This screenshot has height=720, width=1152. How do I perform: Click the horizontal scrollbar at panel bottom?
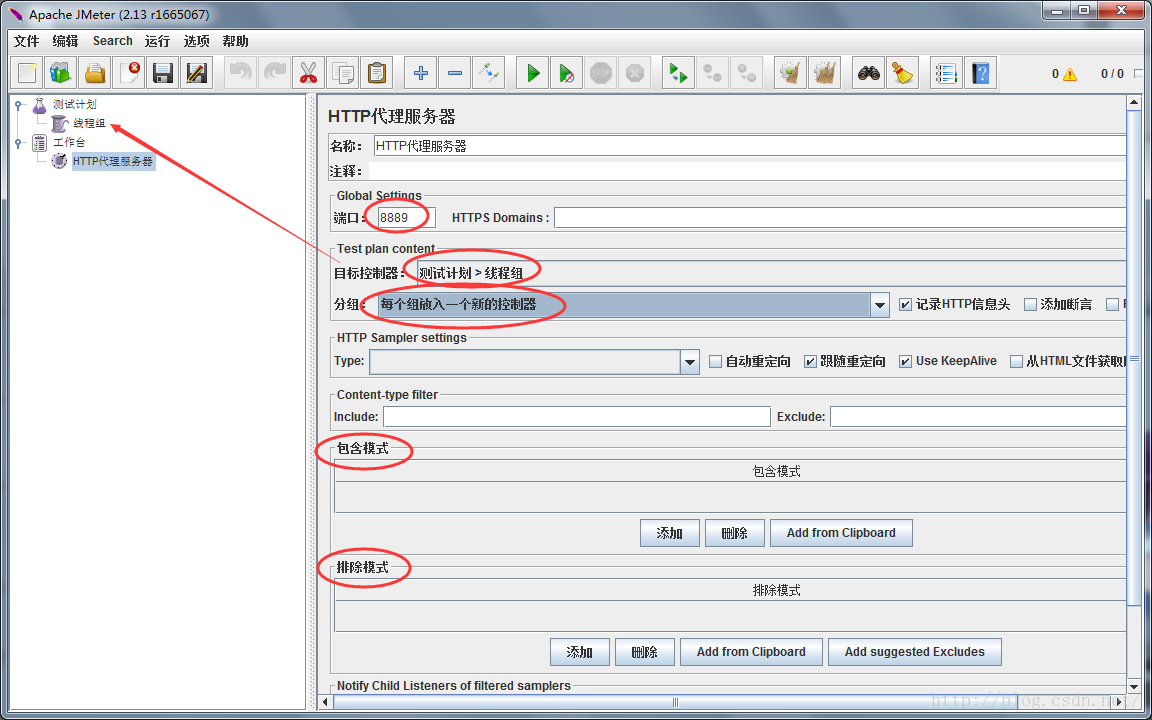(x=676, y=702)
